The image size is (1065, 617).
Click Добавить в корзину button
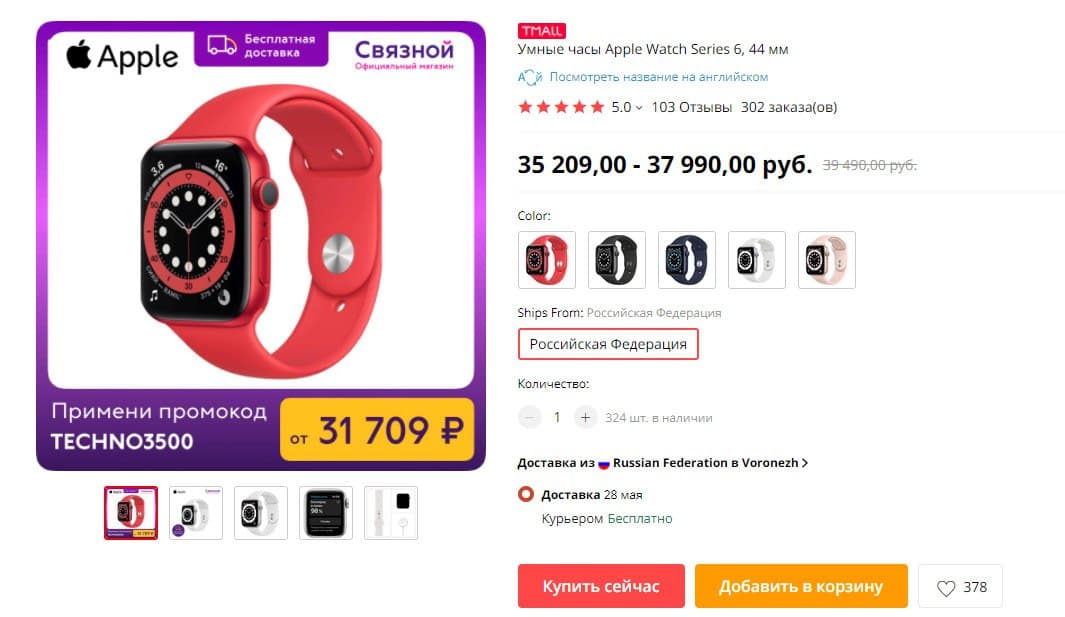click(801, 586)
